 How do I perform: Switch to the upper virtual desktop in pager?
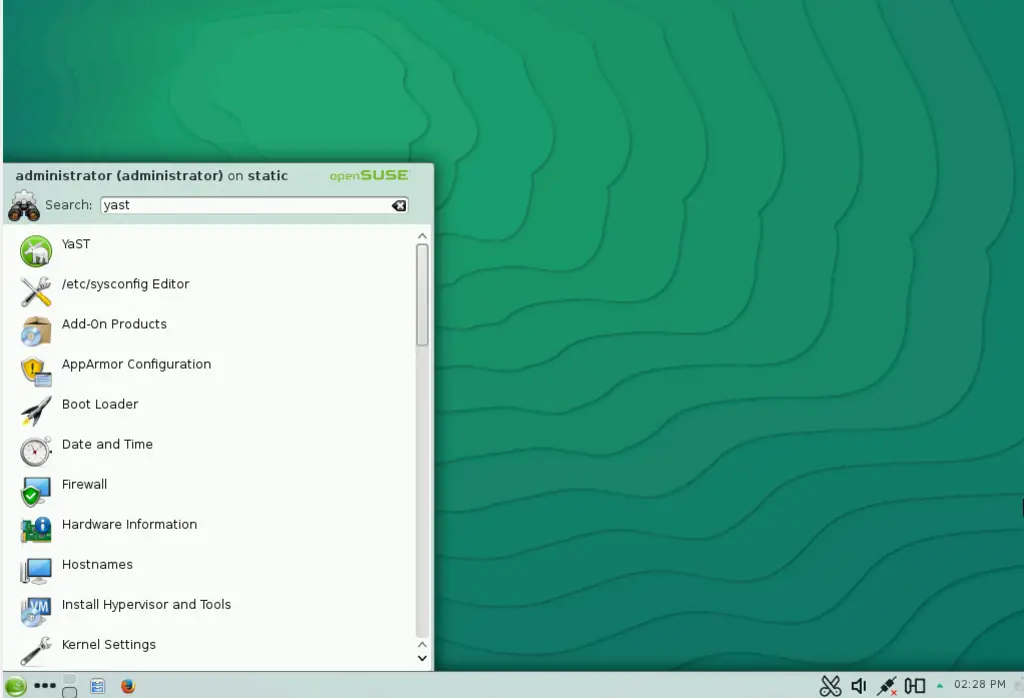tap(69, 679)
